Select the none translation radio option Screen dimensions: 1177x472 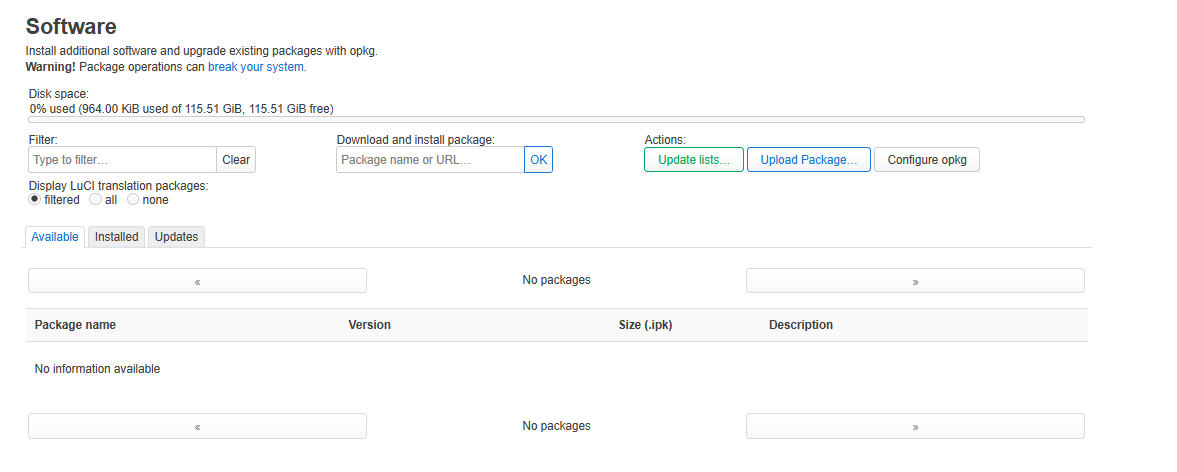133,200
